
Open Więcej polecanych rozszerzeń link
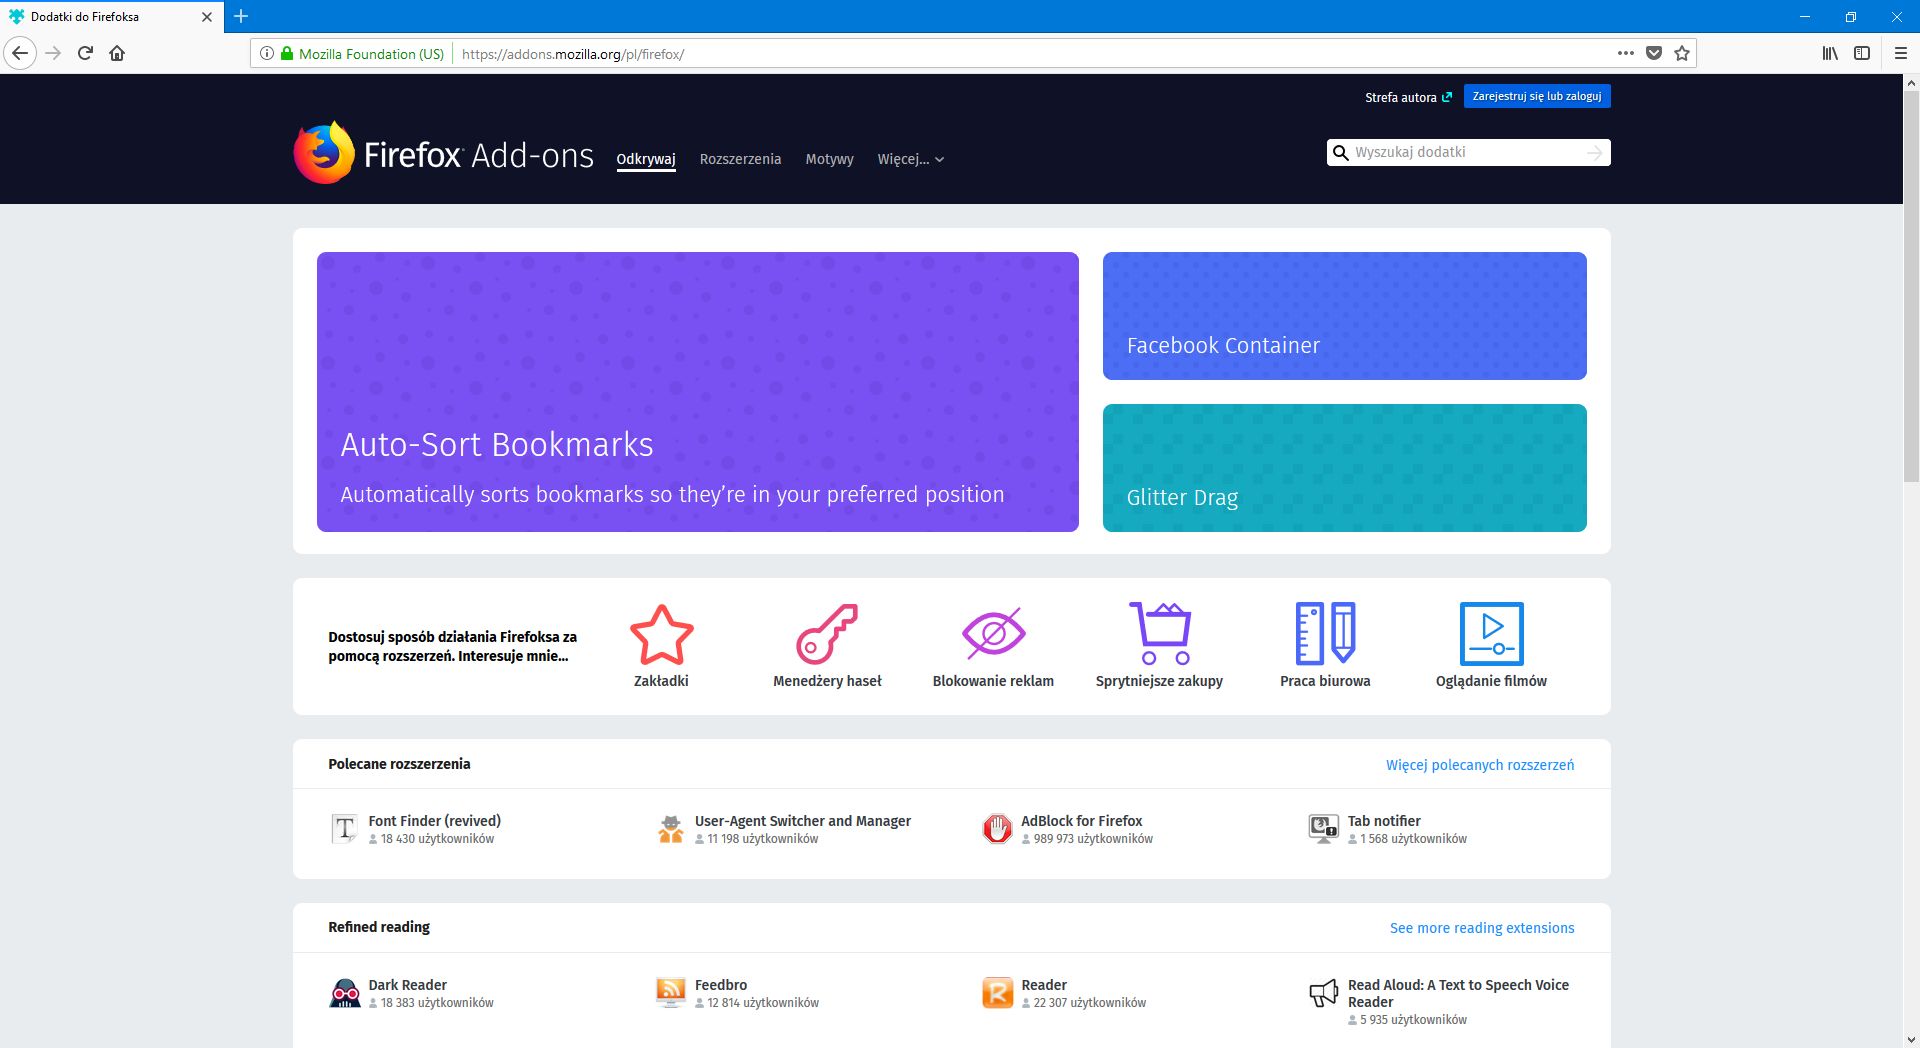pyautogui.click(x=1480, y=764)
